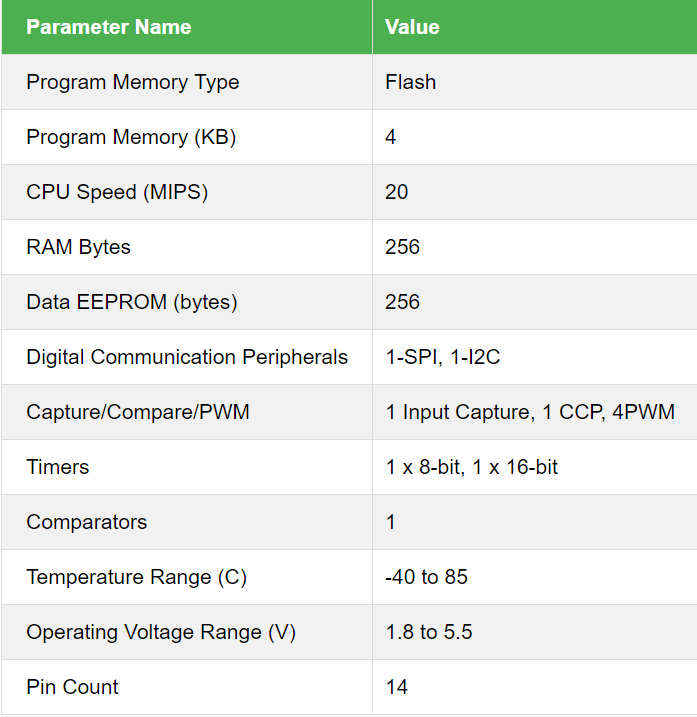Viewport: 697px width, 717px height.
Task: Select the 'Data EEPROM (bytes)' label
Action: (x=132, y=302)
